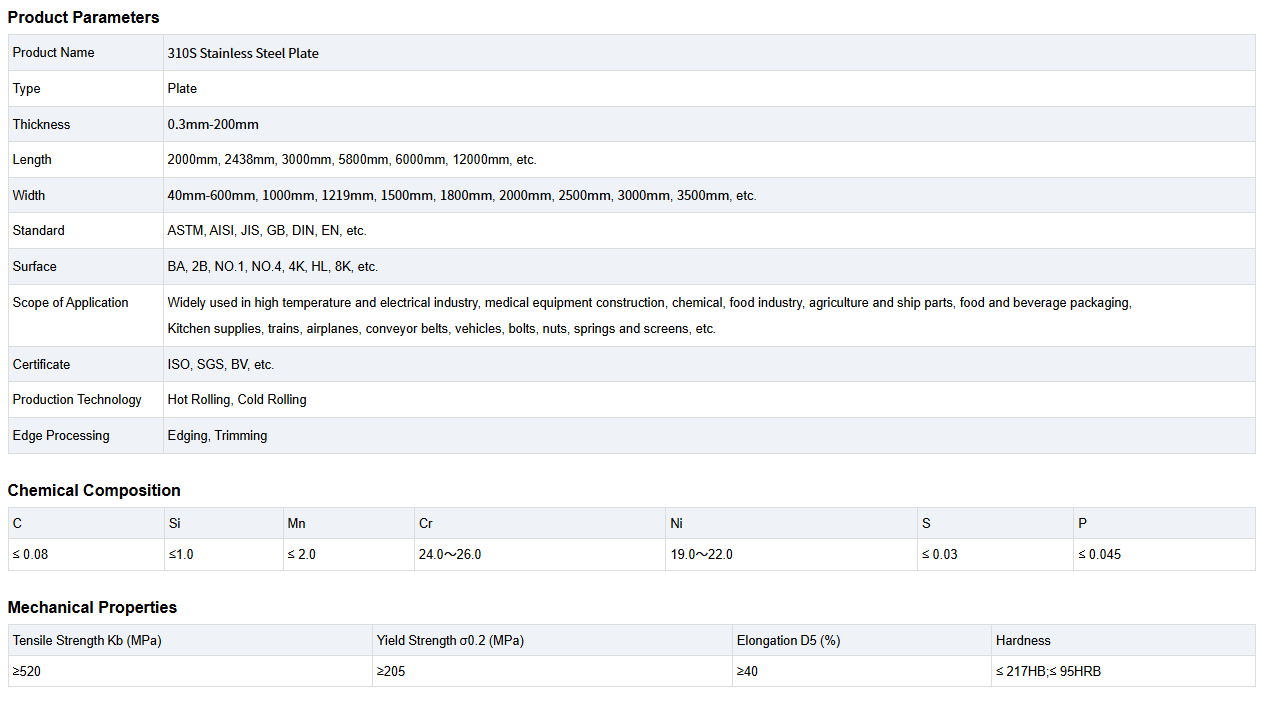Click the Tensile Strength column header
Viewport: 1264px width, 706px height.
pos(87,641)
